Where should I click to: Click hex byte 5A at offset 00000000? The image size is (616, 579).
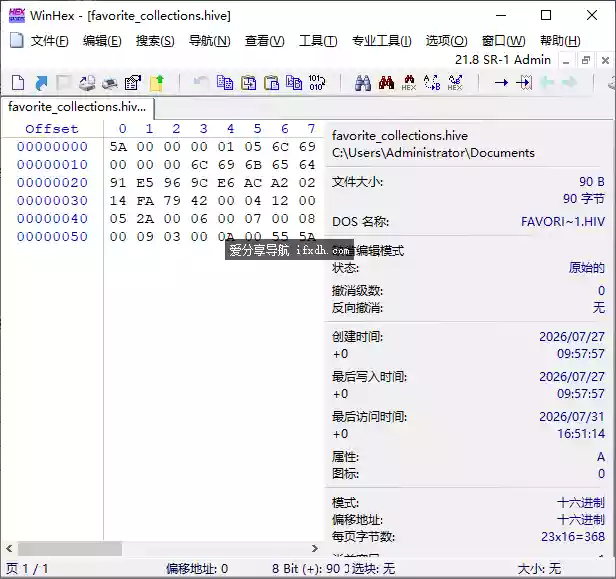tap(118, 147)
